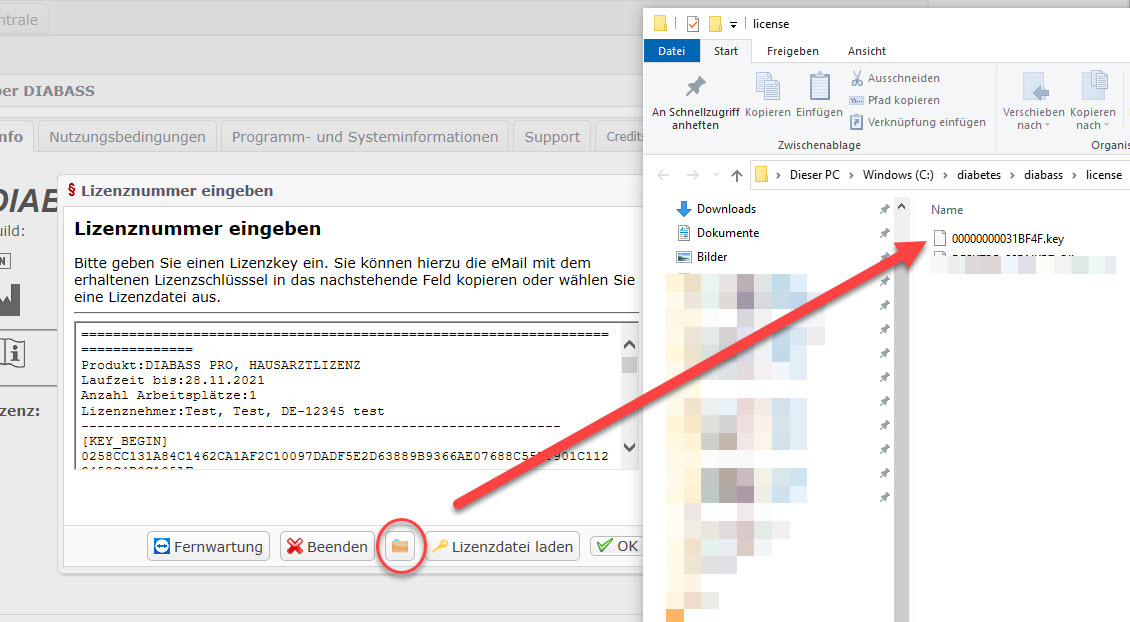Click the navigation pane up arrow
Image resolution: width=1130 pixels, height=622 pixels.
pos(902,207)
